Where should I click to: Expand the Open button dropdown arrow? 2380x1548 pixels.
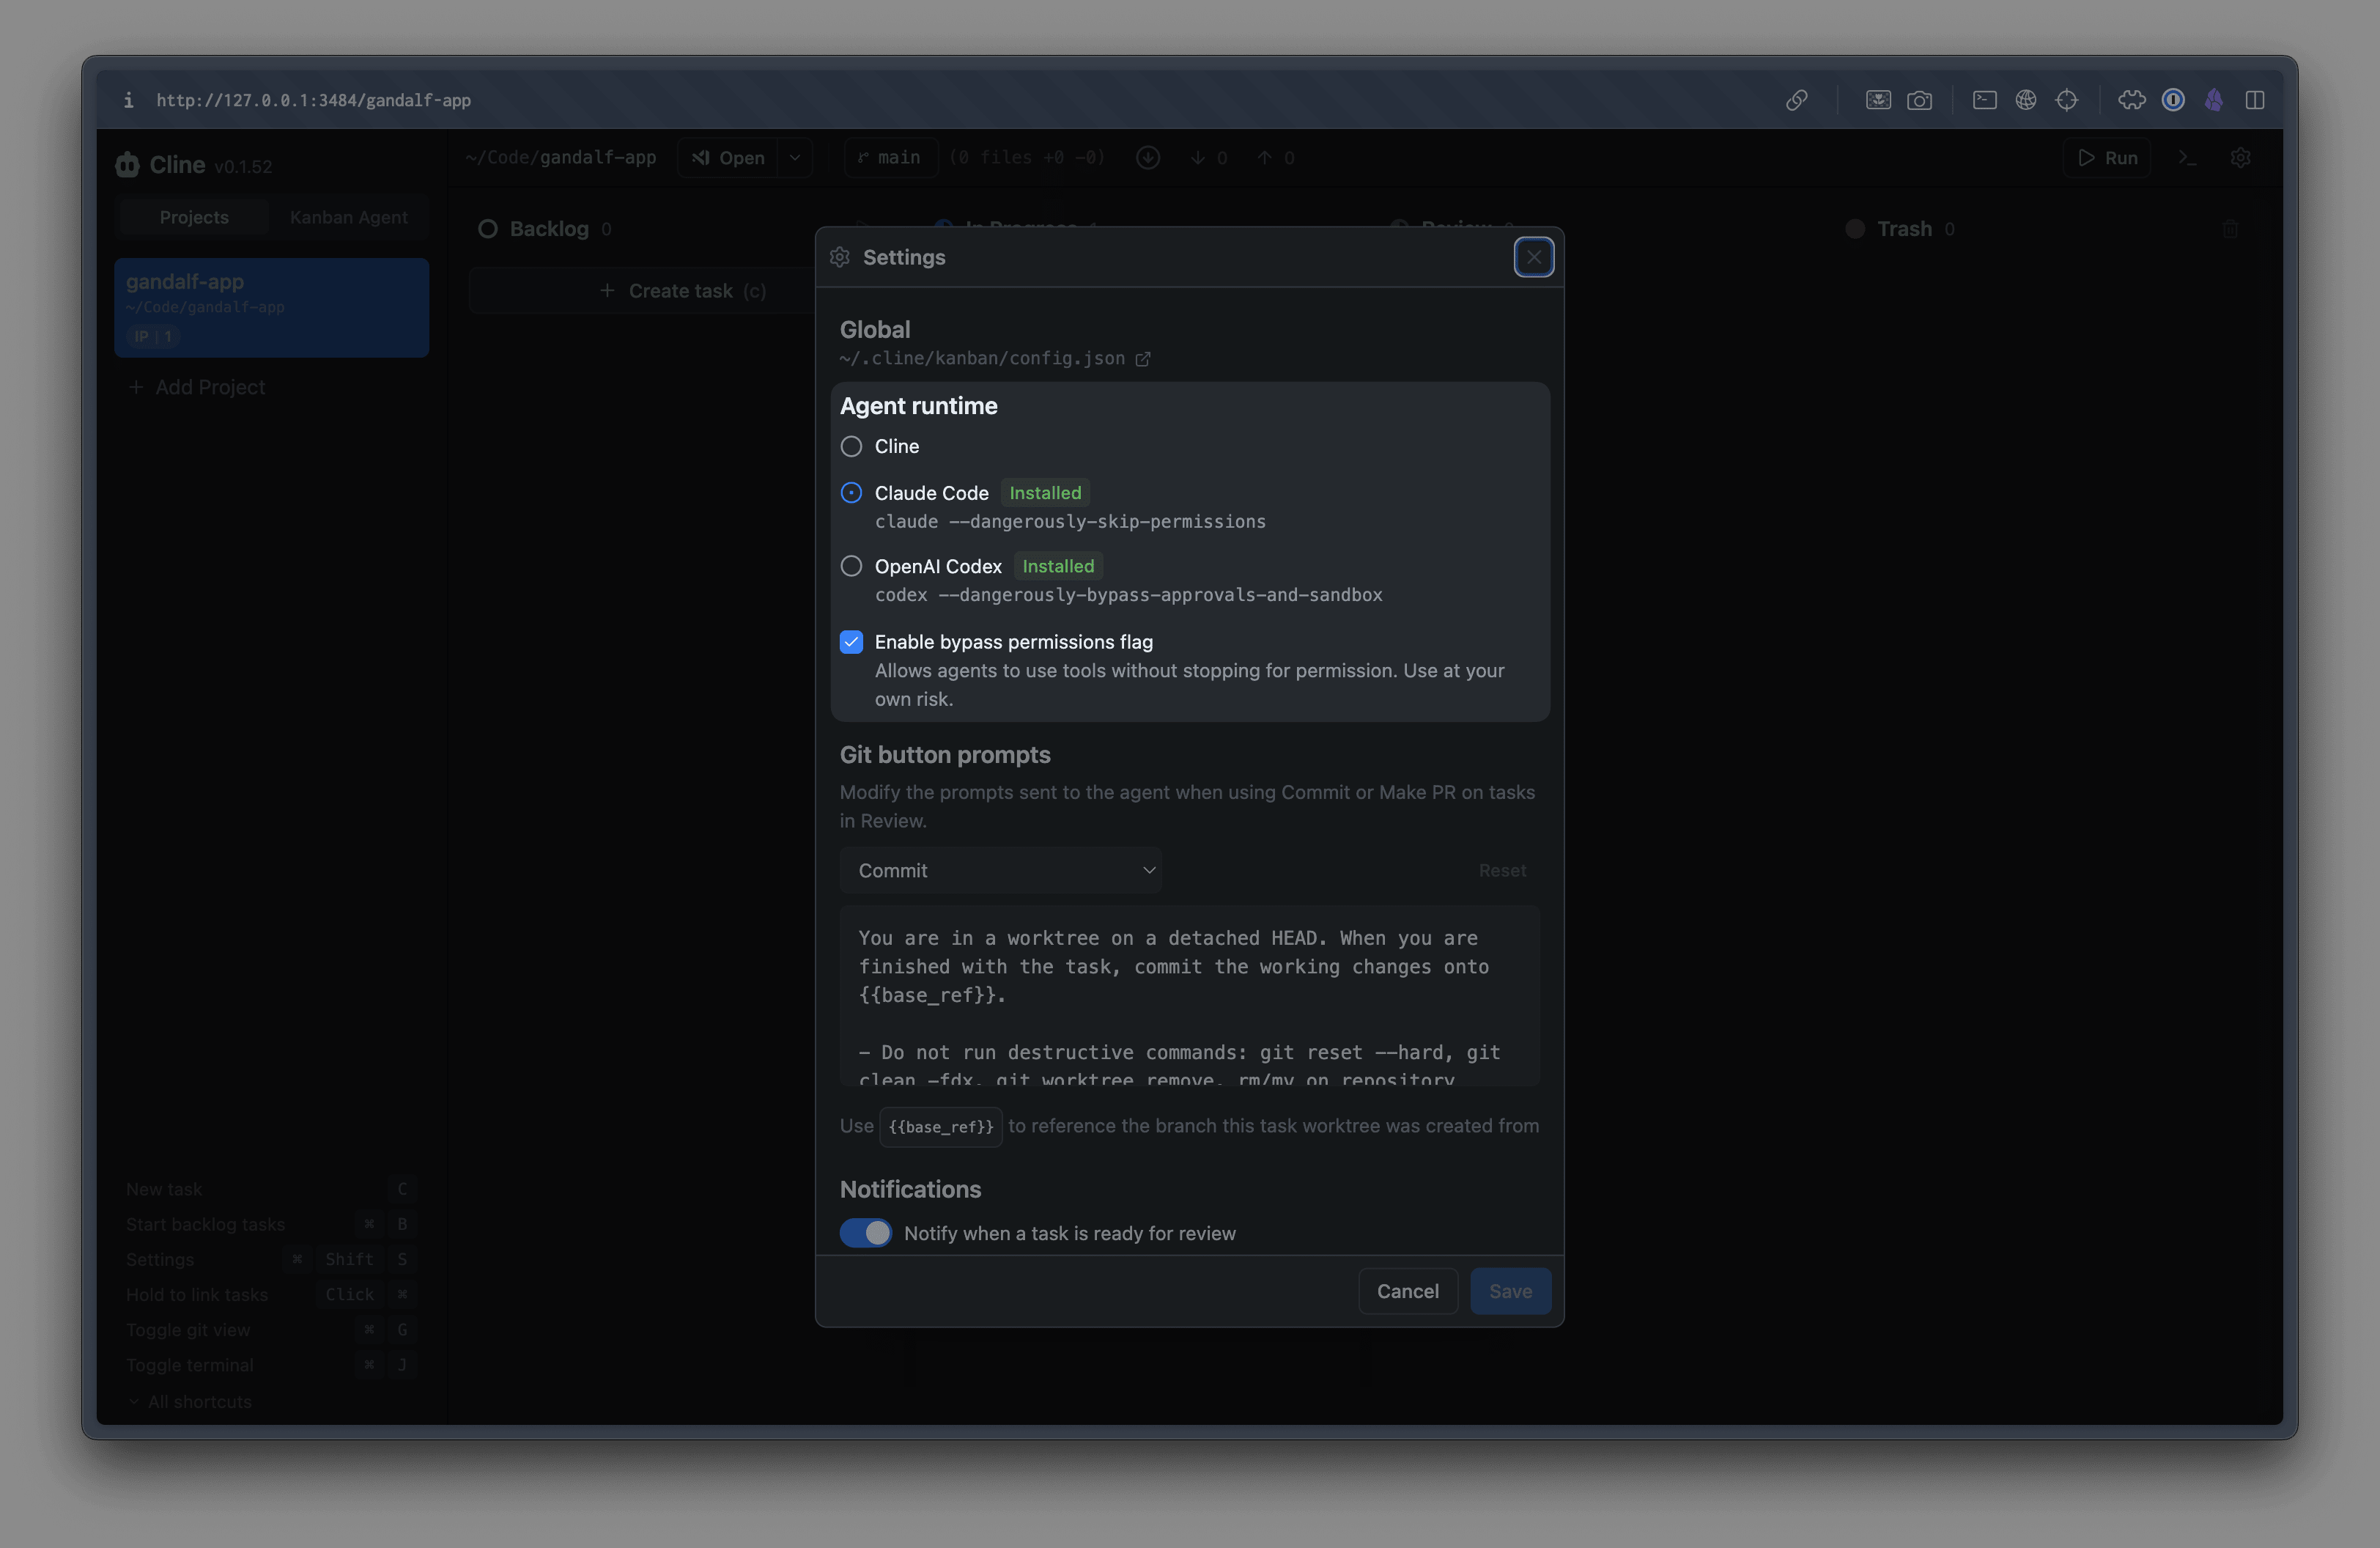[x=795, y=158]
